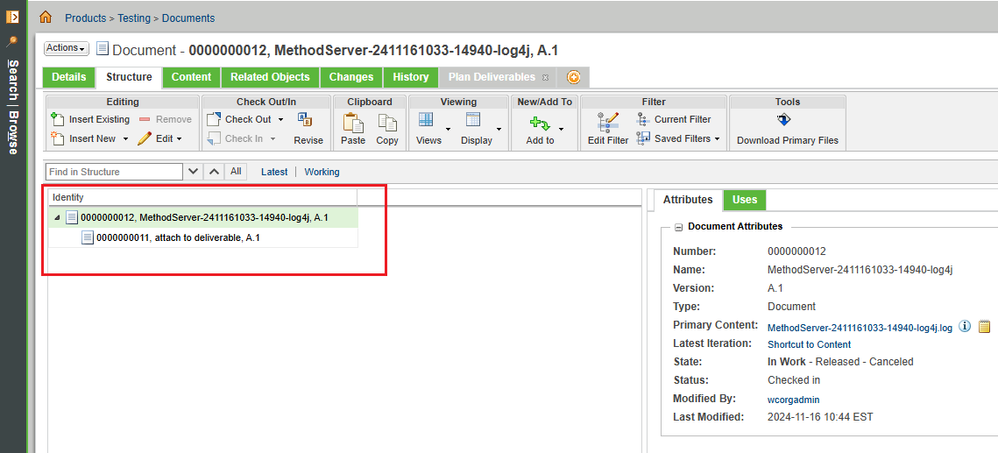Image resolution: width=998 pixels, height=453 pixels.
Task: Click the Home icon in breadcrumb
Action: [47, 17]
